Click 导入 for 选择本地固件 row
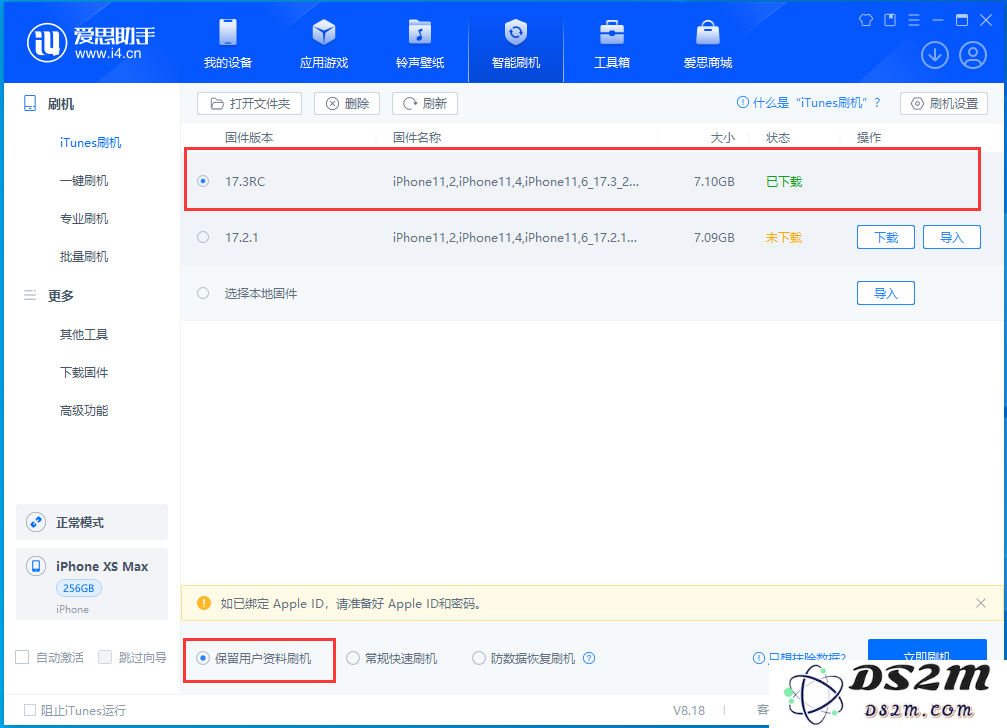 click(886, 293)
